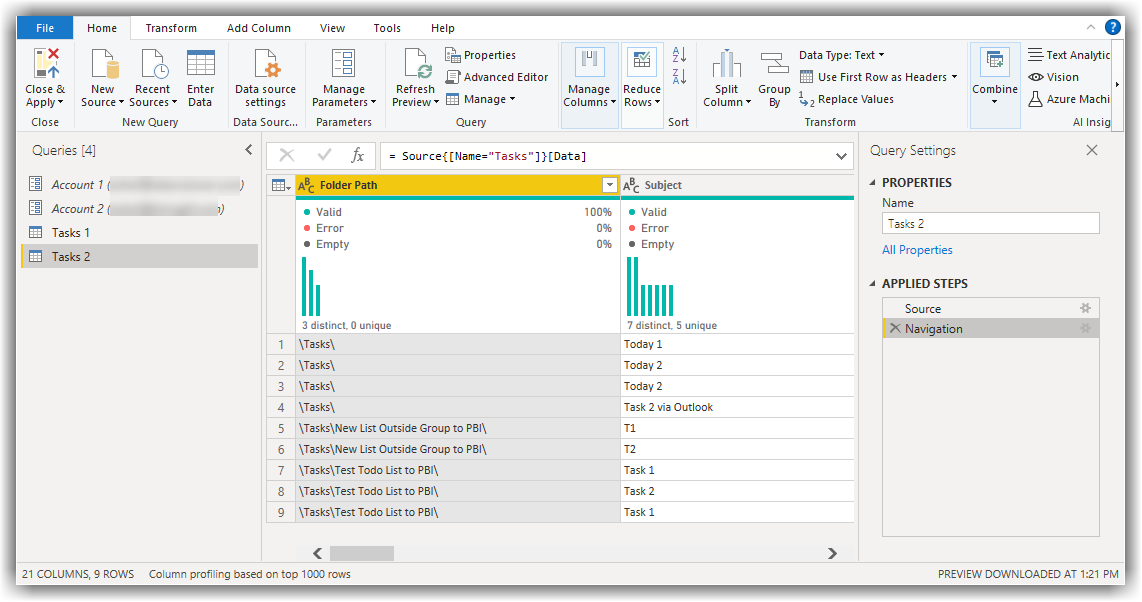Screen dimensions: 1142x602
Task: Click Replace Values in Transform group
Action: tap(846, 99)
